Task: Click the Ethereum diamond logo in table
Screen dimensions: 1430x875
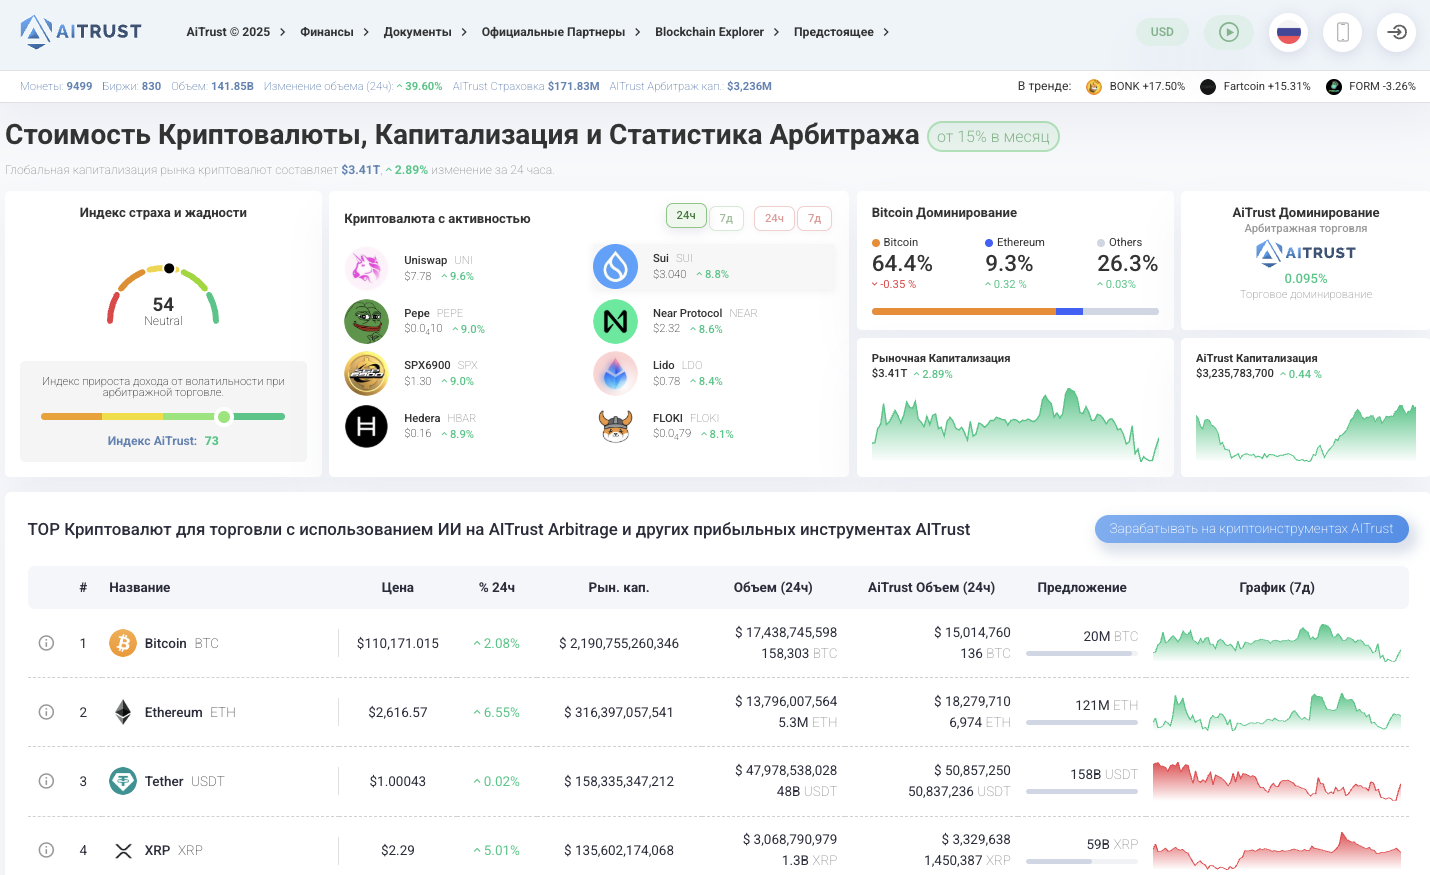Action: (x=123, y=712)
